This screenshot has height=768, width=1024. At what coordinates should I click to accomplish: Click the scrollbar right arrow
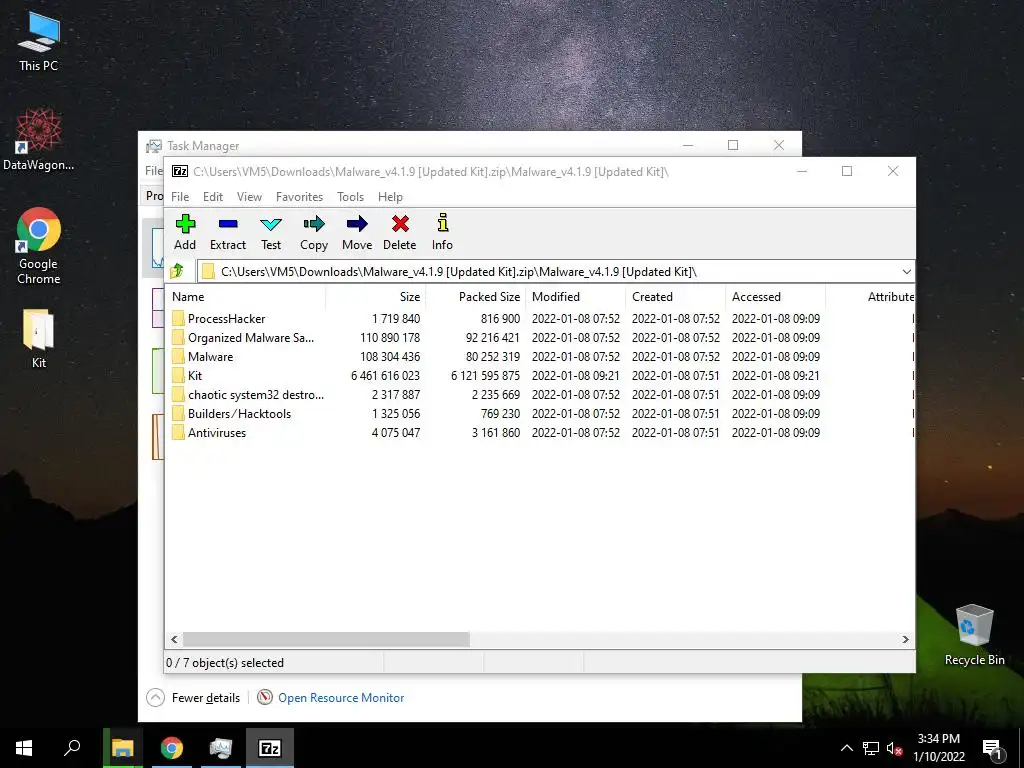pyautogui.click(x=905, y=639)
